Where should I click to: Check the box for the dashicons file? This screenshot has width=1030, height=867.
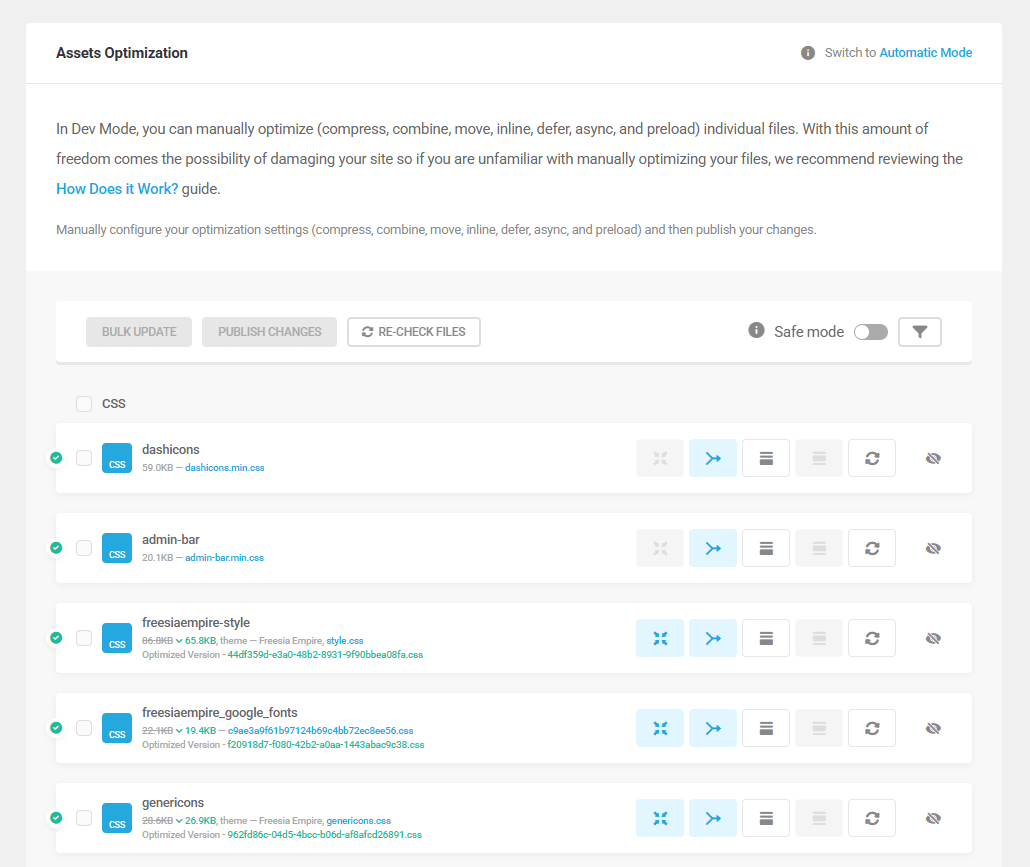click(84, 458)
